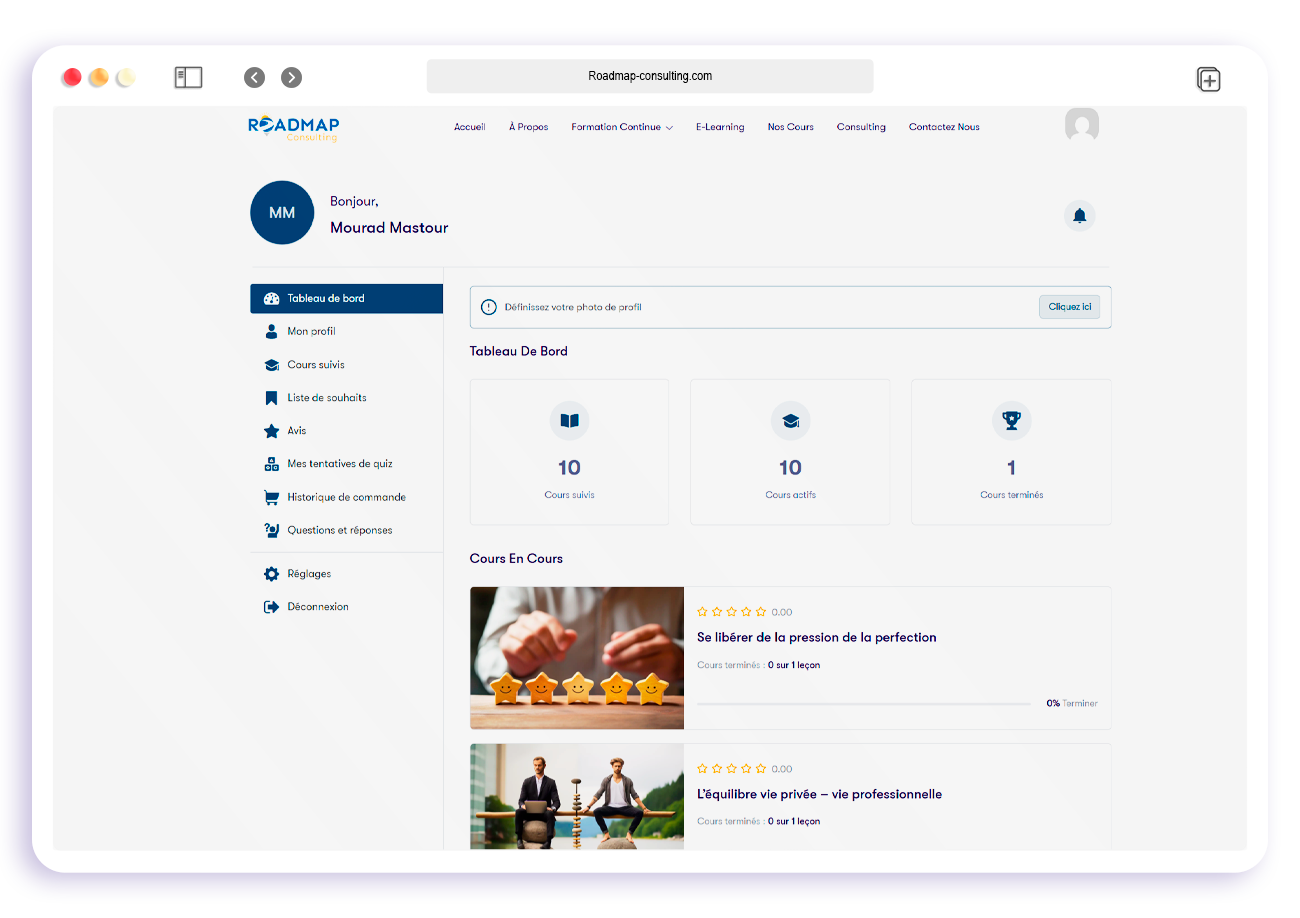Viewport: 1300px width, 918px height.
Task: Open the E-Learning menu item
Action: 720,127
